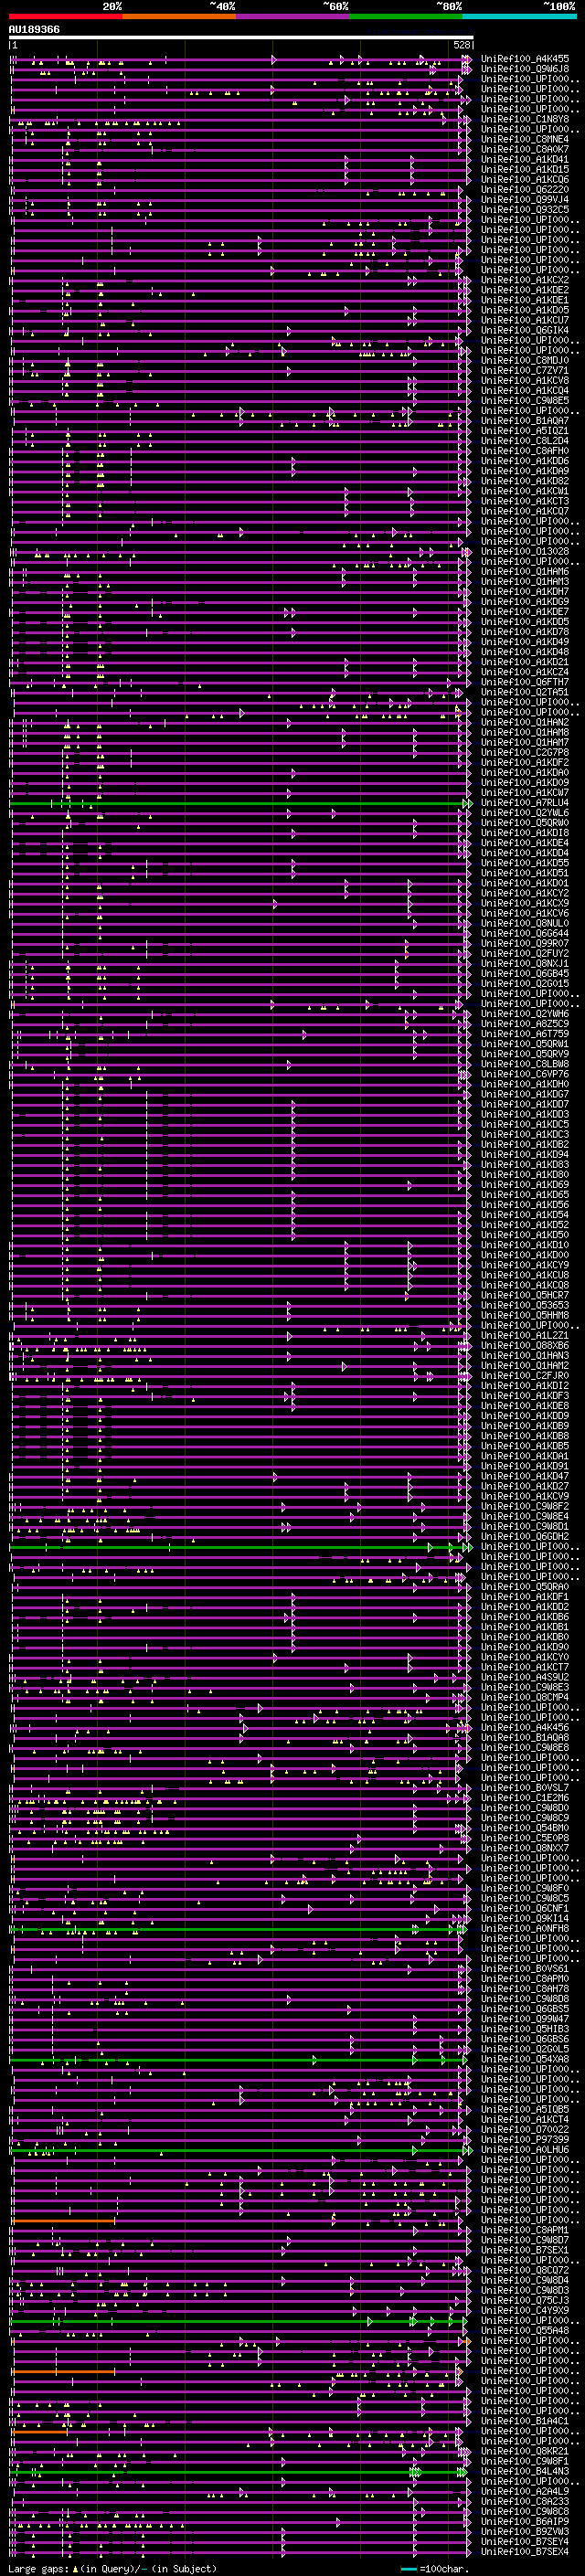The image size is (585, 2576).
Task: Select hit label UniRef100_A1KCQ4
Action: (525, 391)
